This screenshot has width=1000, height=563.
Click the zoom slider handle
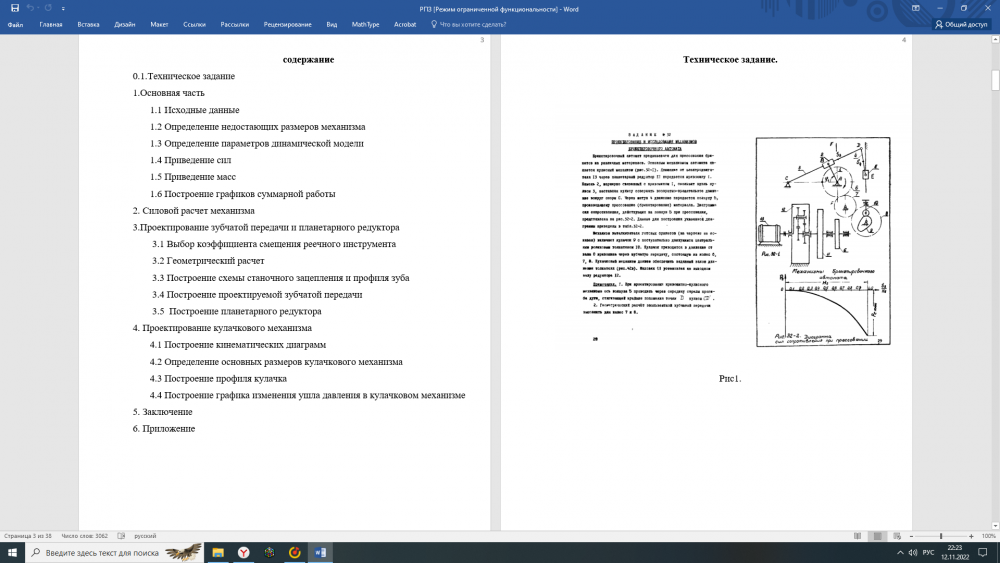[941, 536]
